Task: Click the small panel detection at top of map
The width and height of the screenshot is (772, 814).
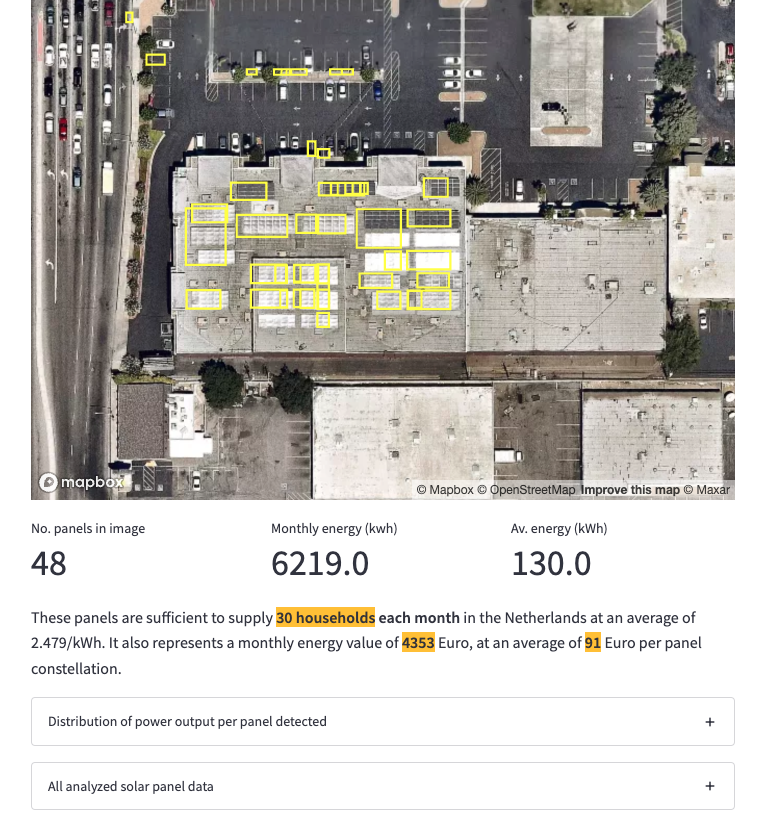Action: click(x=128, y=17)
